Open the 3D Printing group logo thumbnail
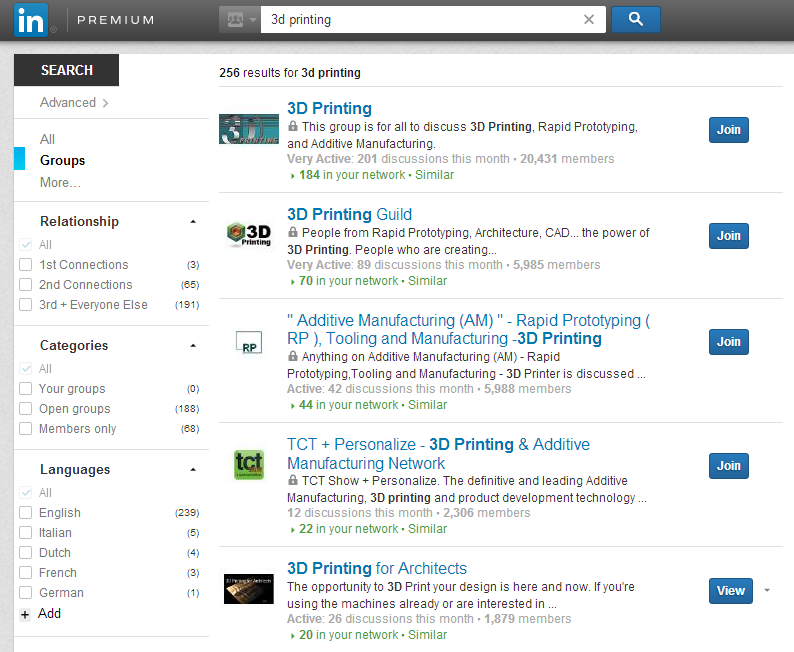The image size is (794, 652). point(249,129)
